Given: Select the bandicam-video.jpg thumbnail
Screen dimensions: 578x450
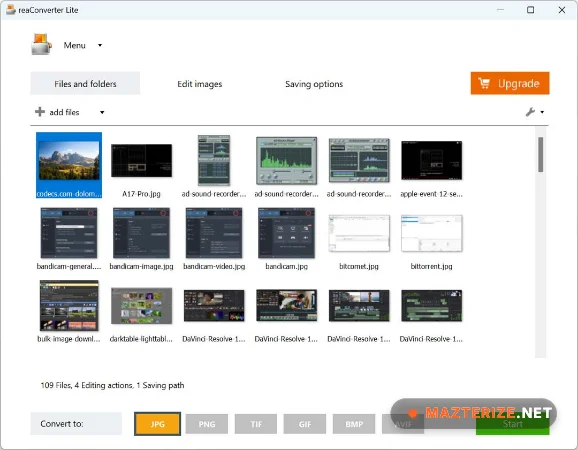Looking at the screenshot, I should 214,233.
